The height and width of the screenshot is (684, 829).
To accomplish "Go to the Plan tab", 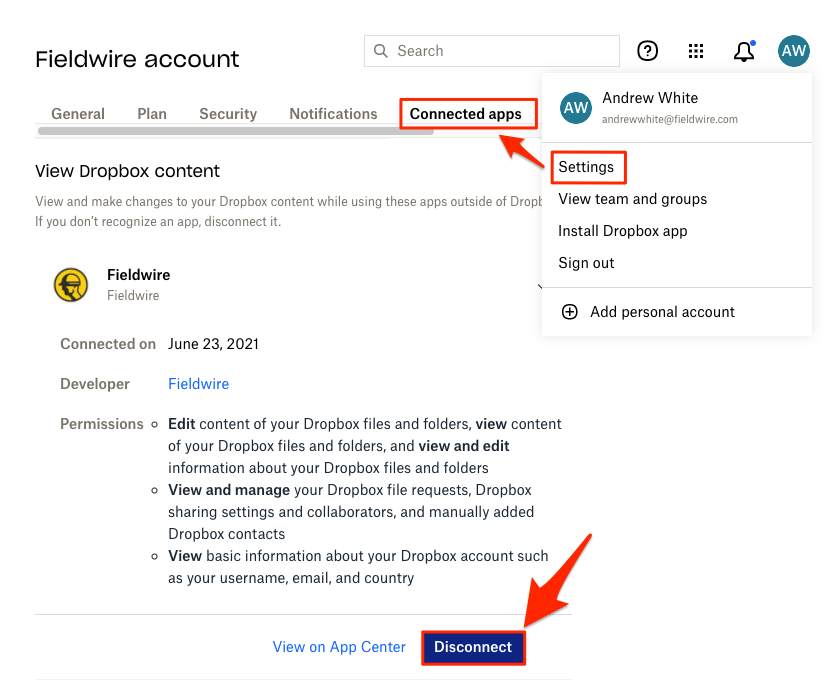I will click(151, 113).
